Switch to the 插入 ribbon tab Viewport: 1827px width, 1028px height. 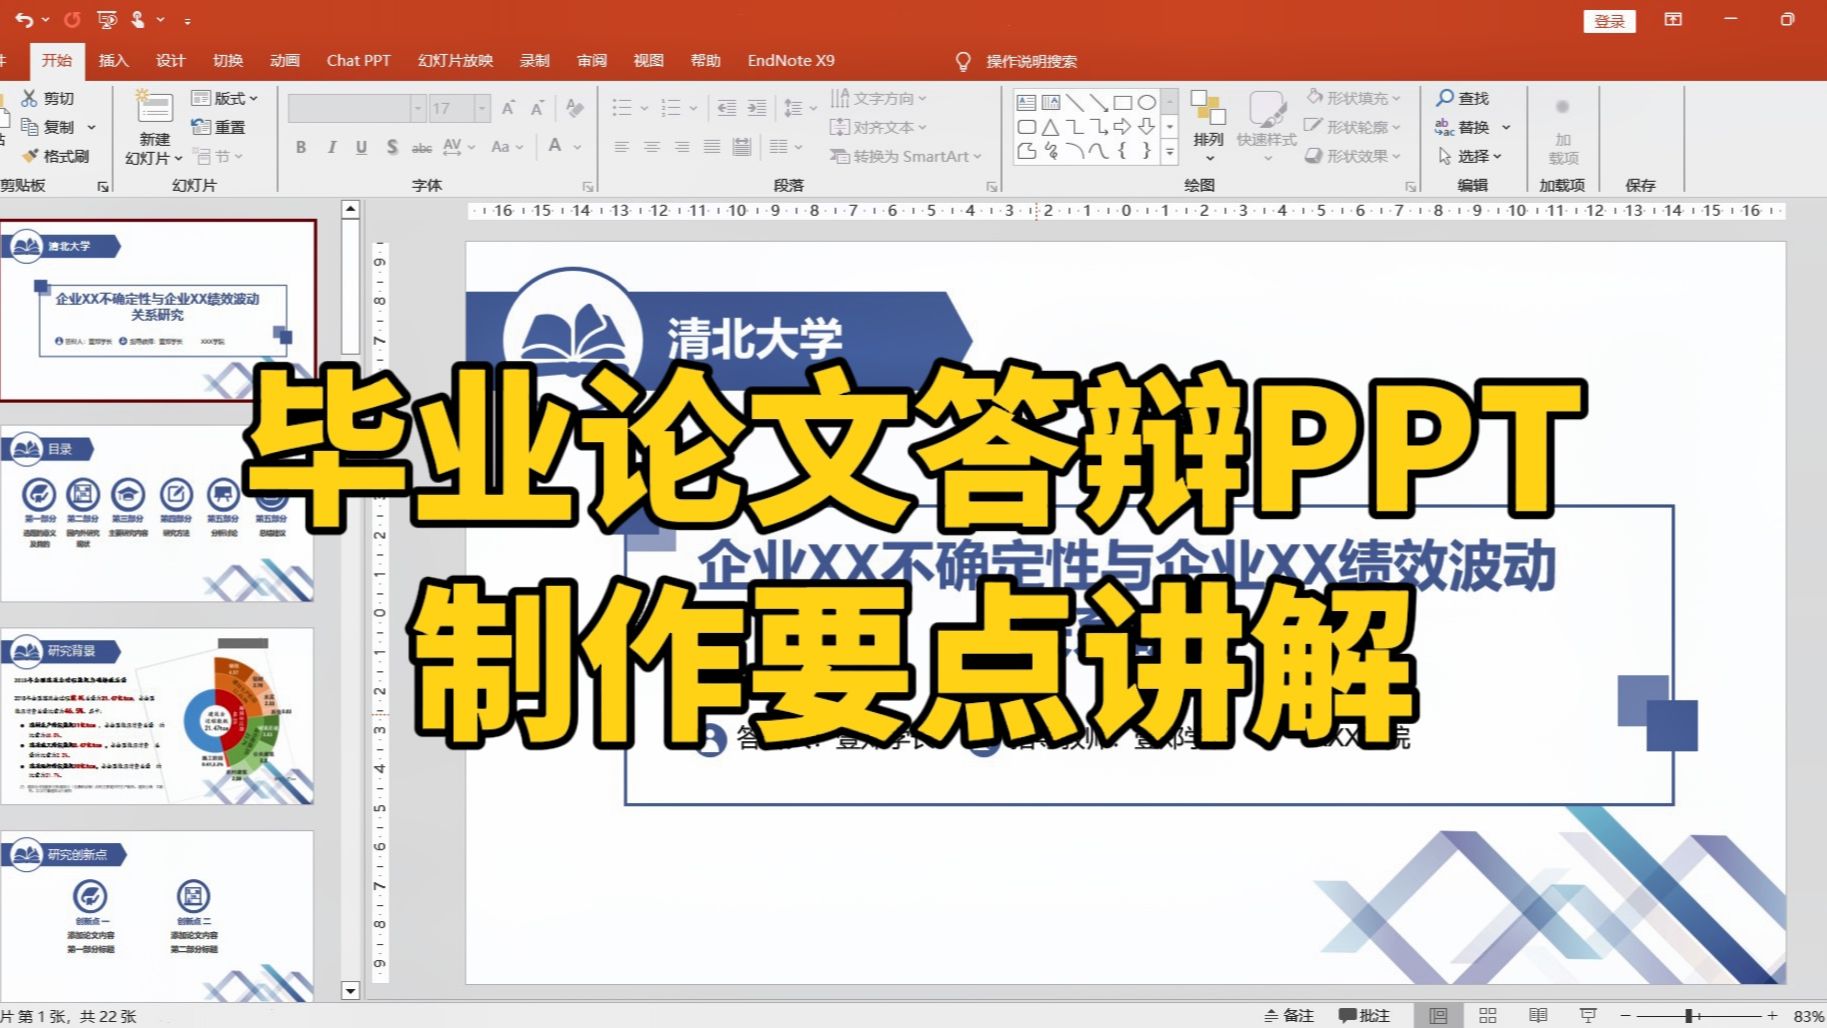point(113,60)
